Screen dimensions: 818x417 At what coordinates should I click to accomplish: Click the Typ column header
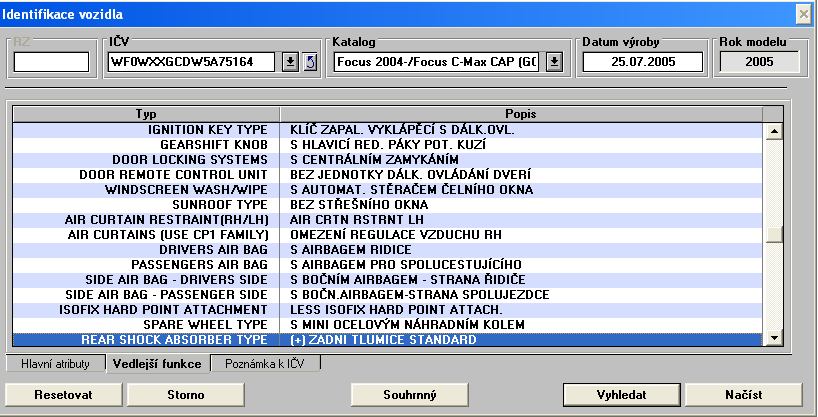pyautogui.click(x=146, y=113)
